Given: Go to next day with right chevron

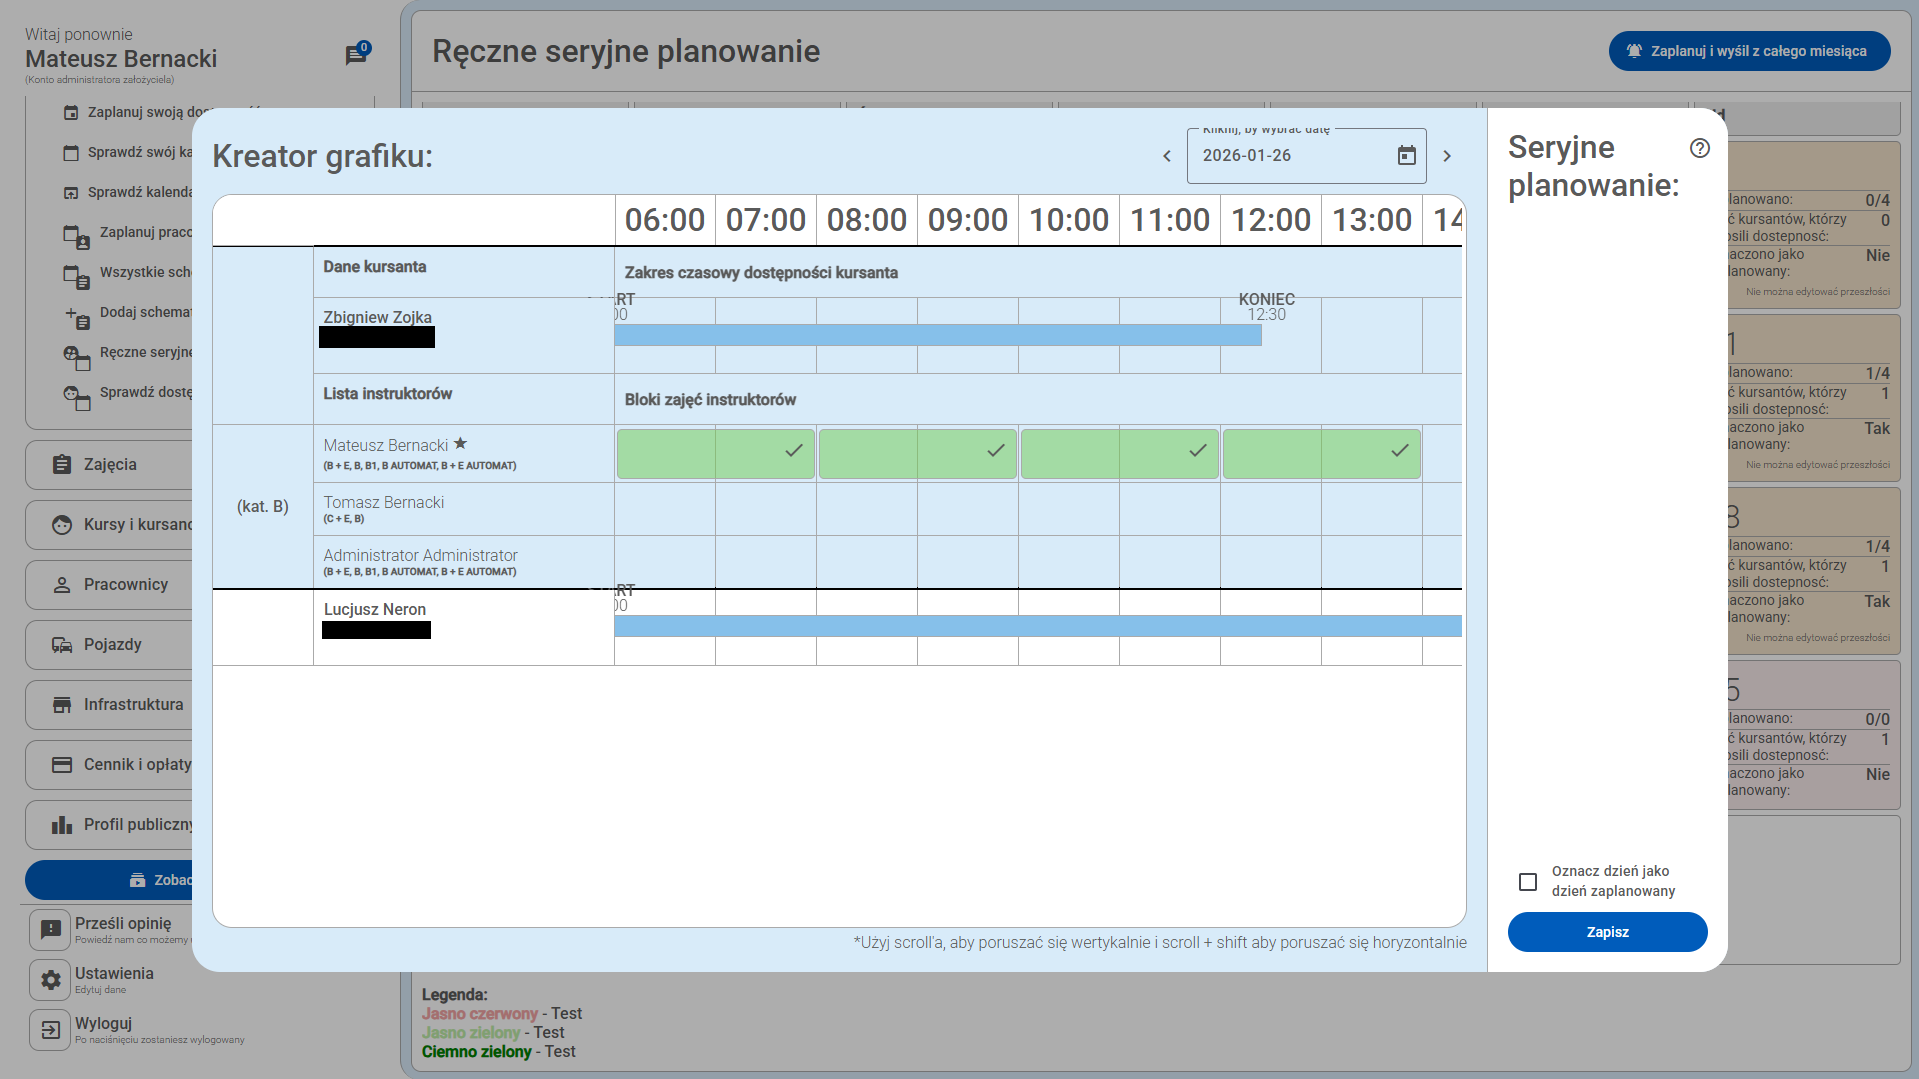Looking at the screenshot, I should point(1447,155).
